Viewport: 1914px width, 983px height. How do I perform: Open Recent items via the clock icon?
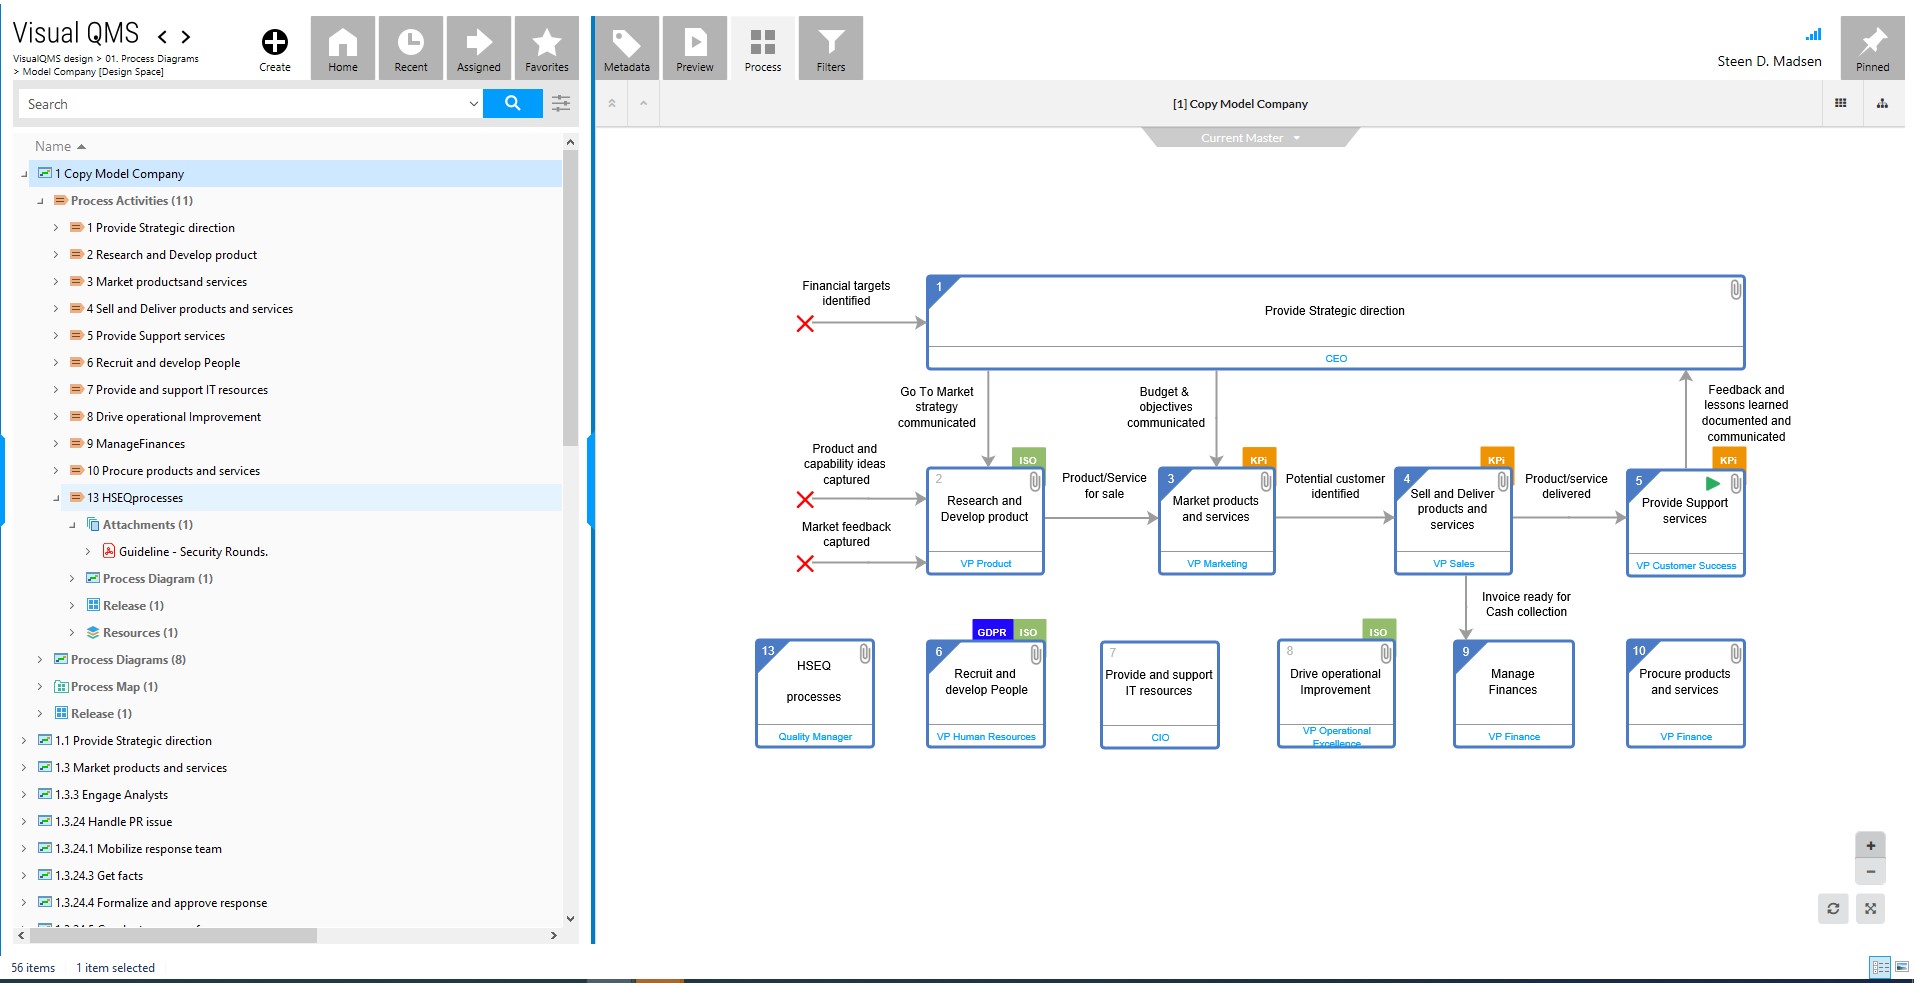[x=411, y=47]
